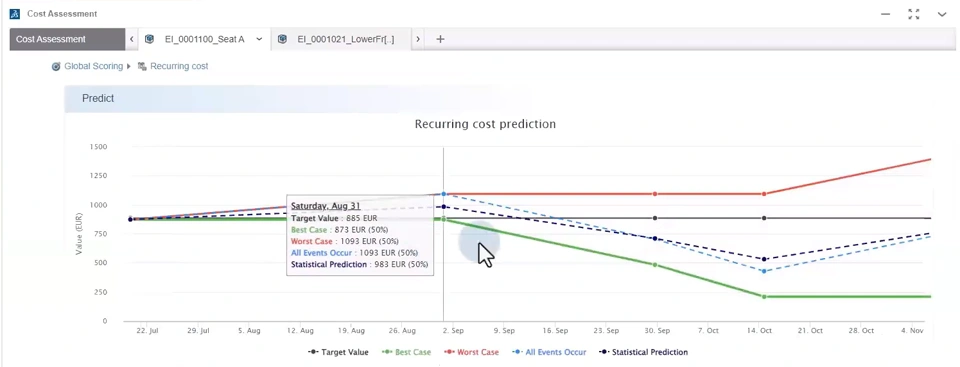Minimize the Cost Assessment widget

click(x=885, y=14)
